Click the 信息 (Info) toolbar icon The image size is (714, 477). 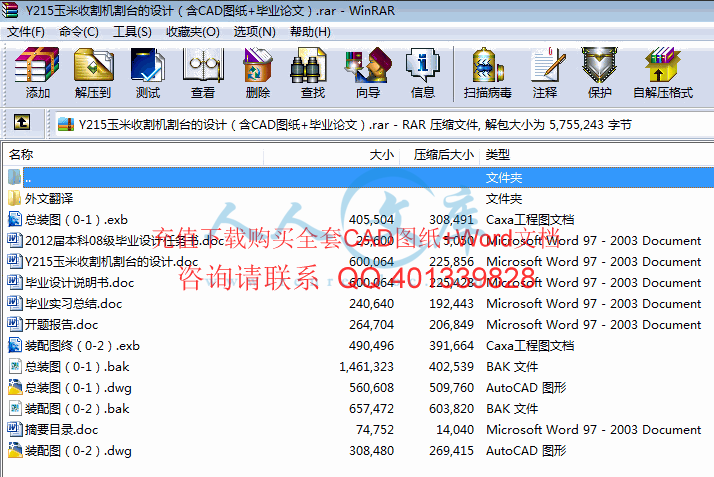[x=423, y=65]
